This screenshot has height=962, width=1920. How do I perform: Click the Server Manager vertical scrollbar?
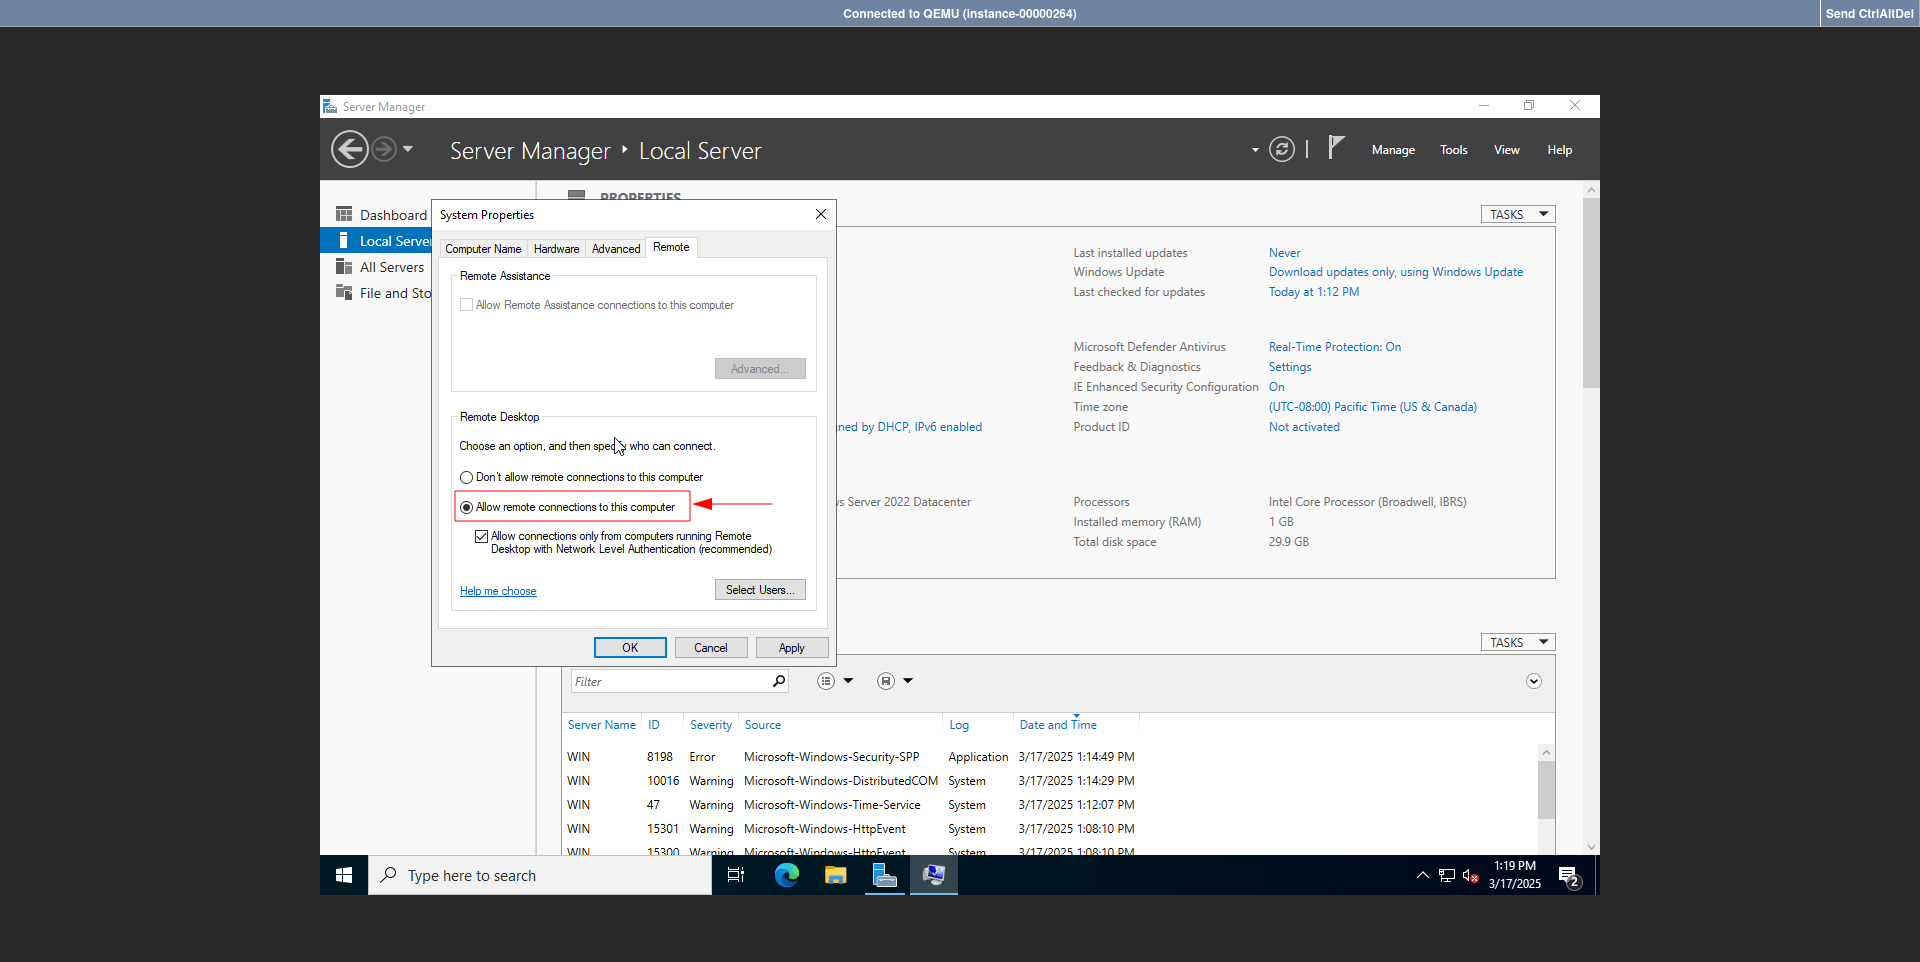tap(1591, 292)
